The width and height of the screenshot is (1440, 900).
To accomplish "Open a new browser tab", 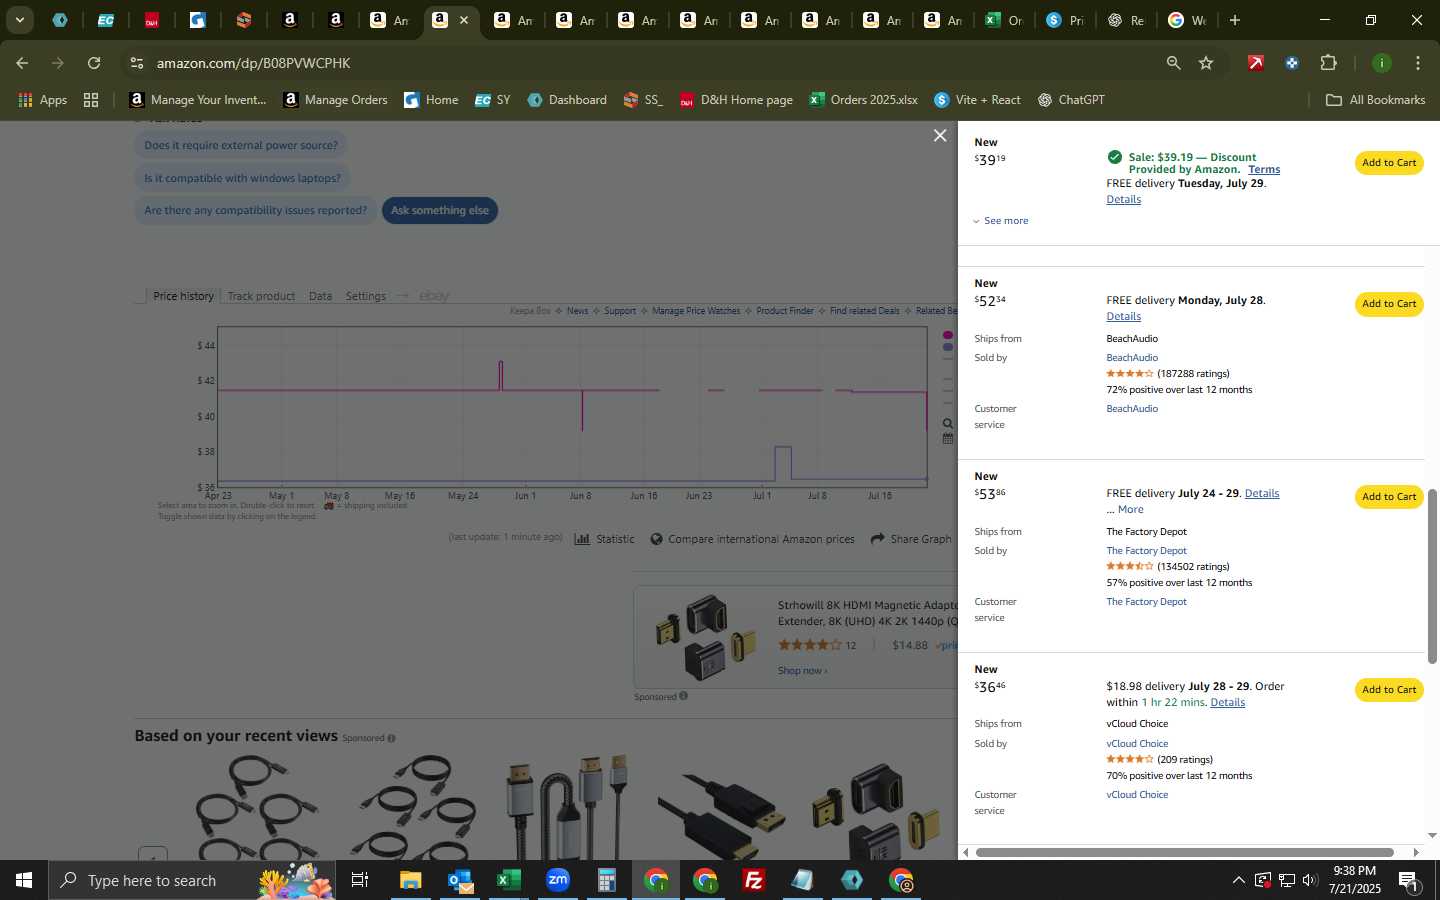I will 1235,20.
